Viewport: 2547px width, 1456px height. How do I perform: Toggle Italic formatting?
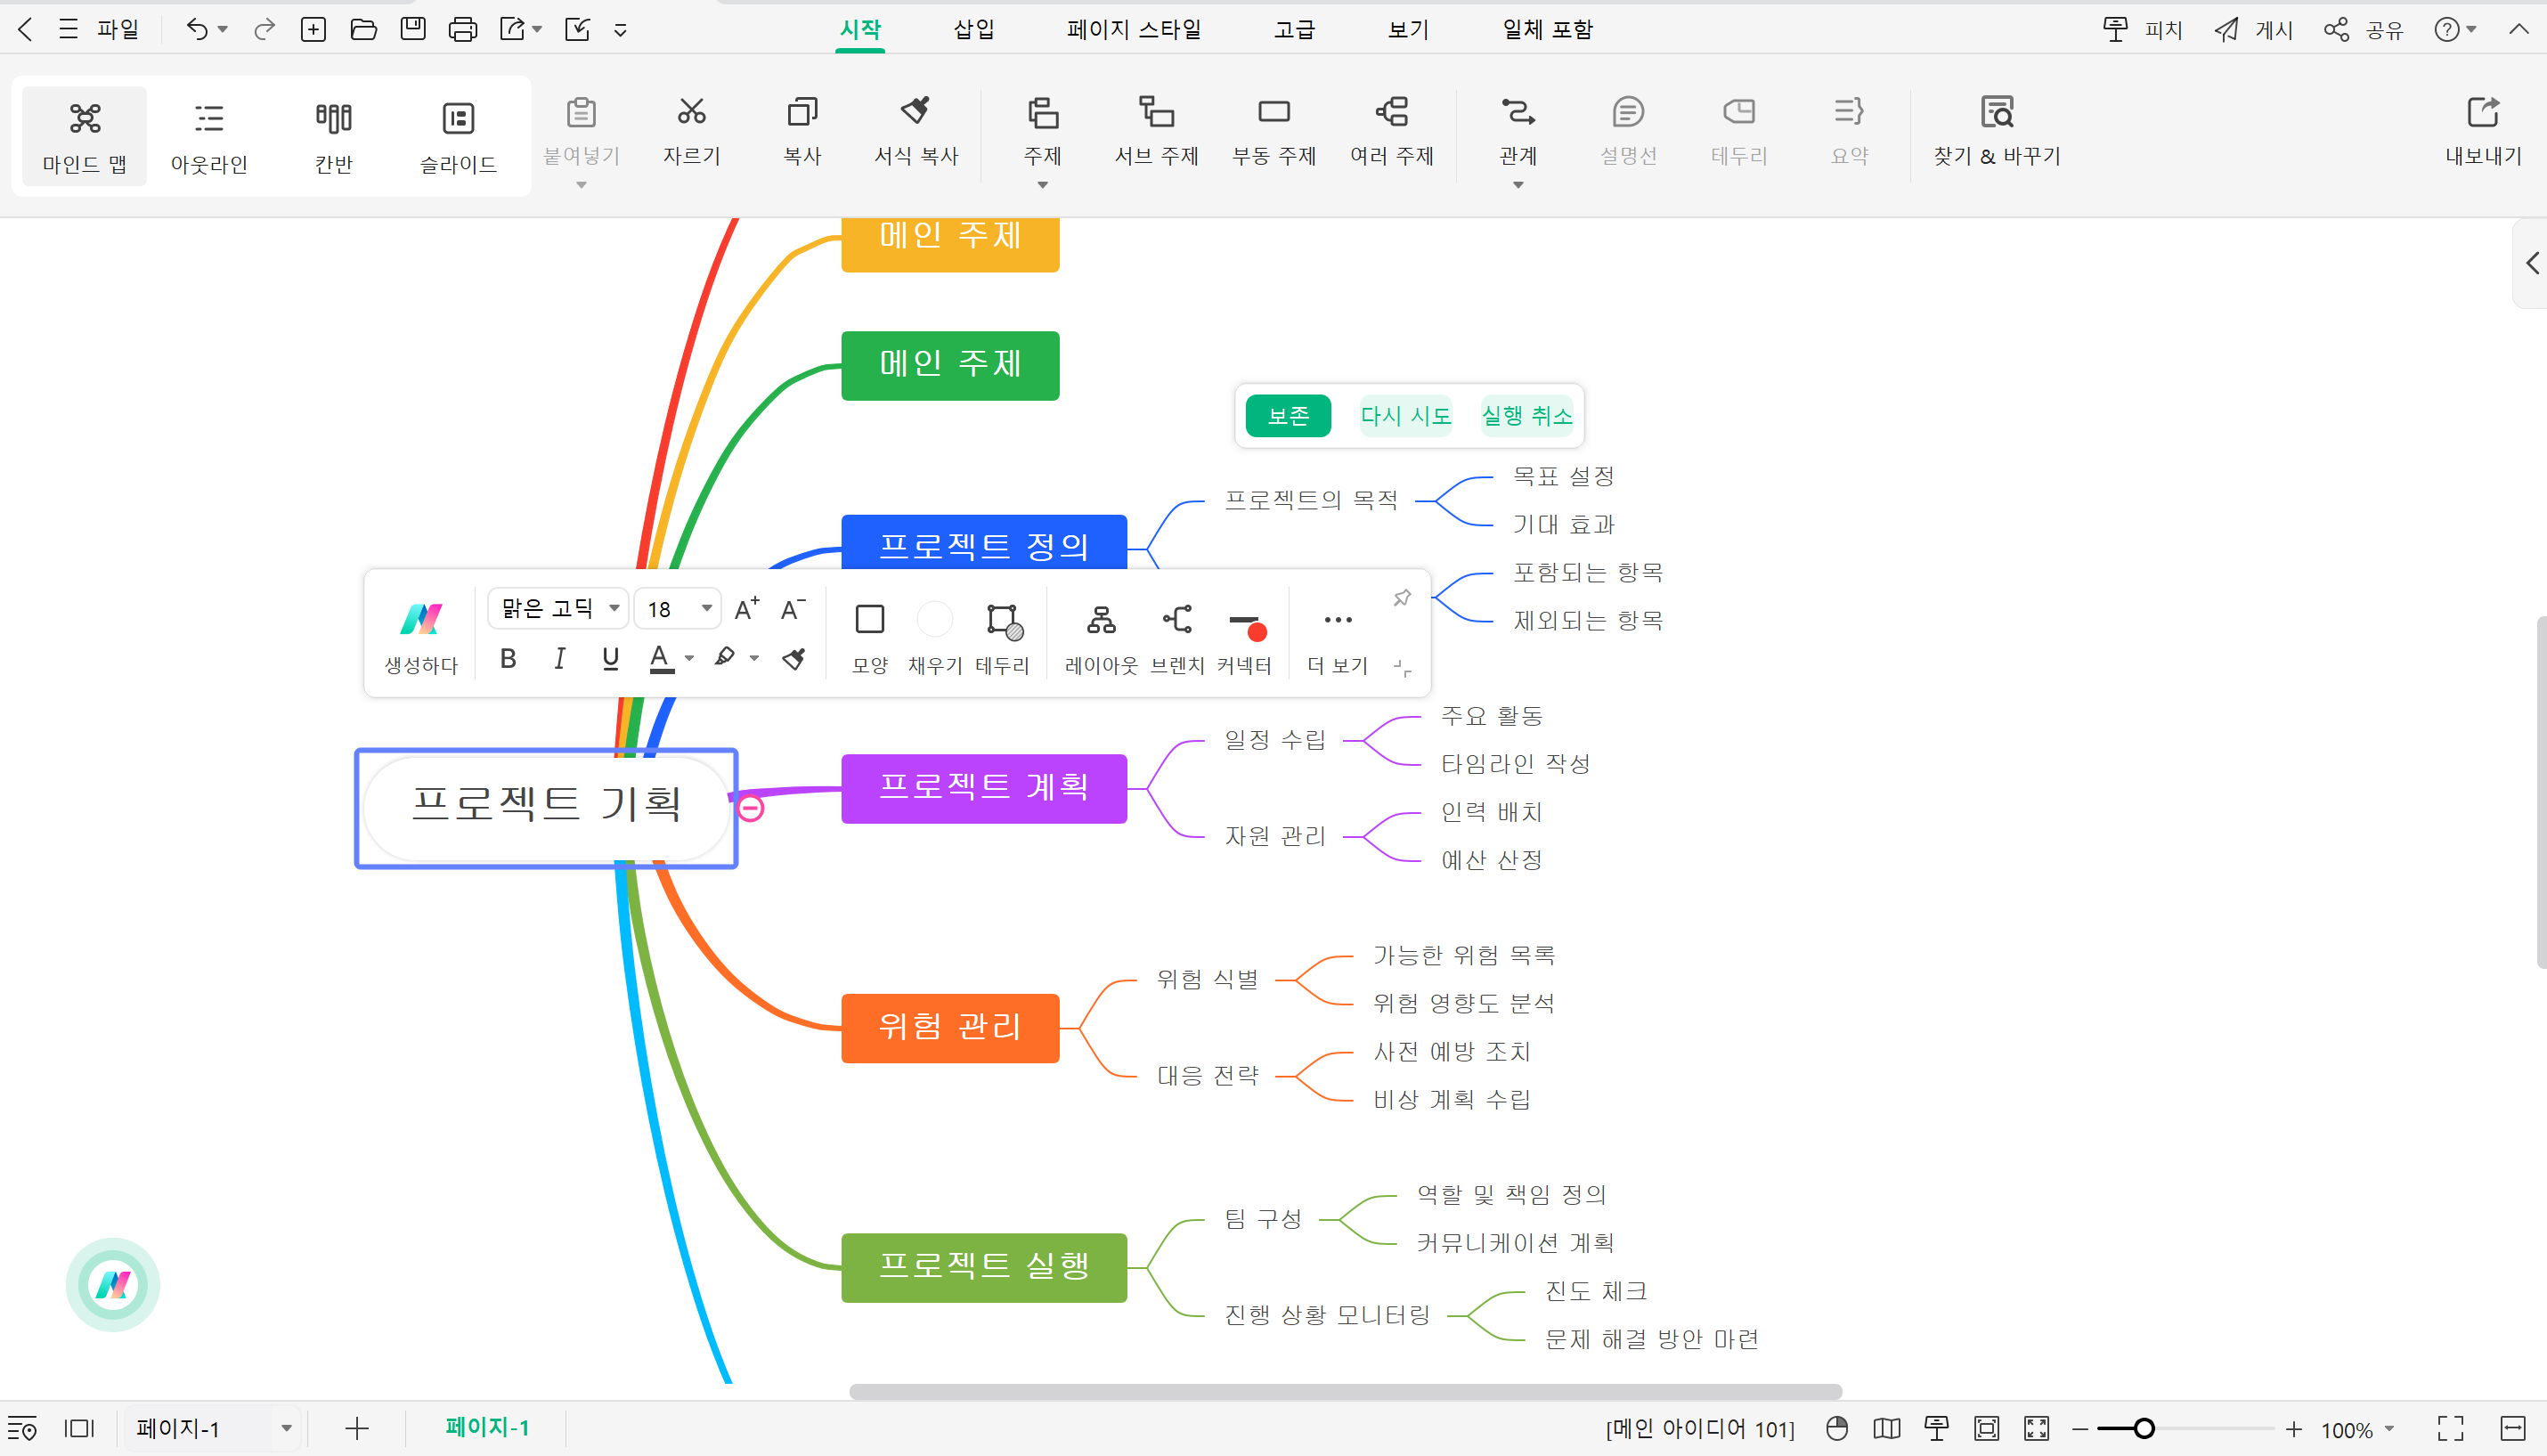coord(559,658)
